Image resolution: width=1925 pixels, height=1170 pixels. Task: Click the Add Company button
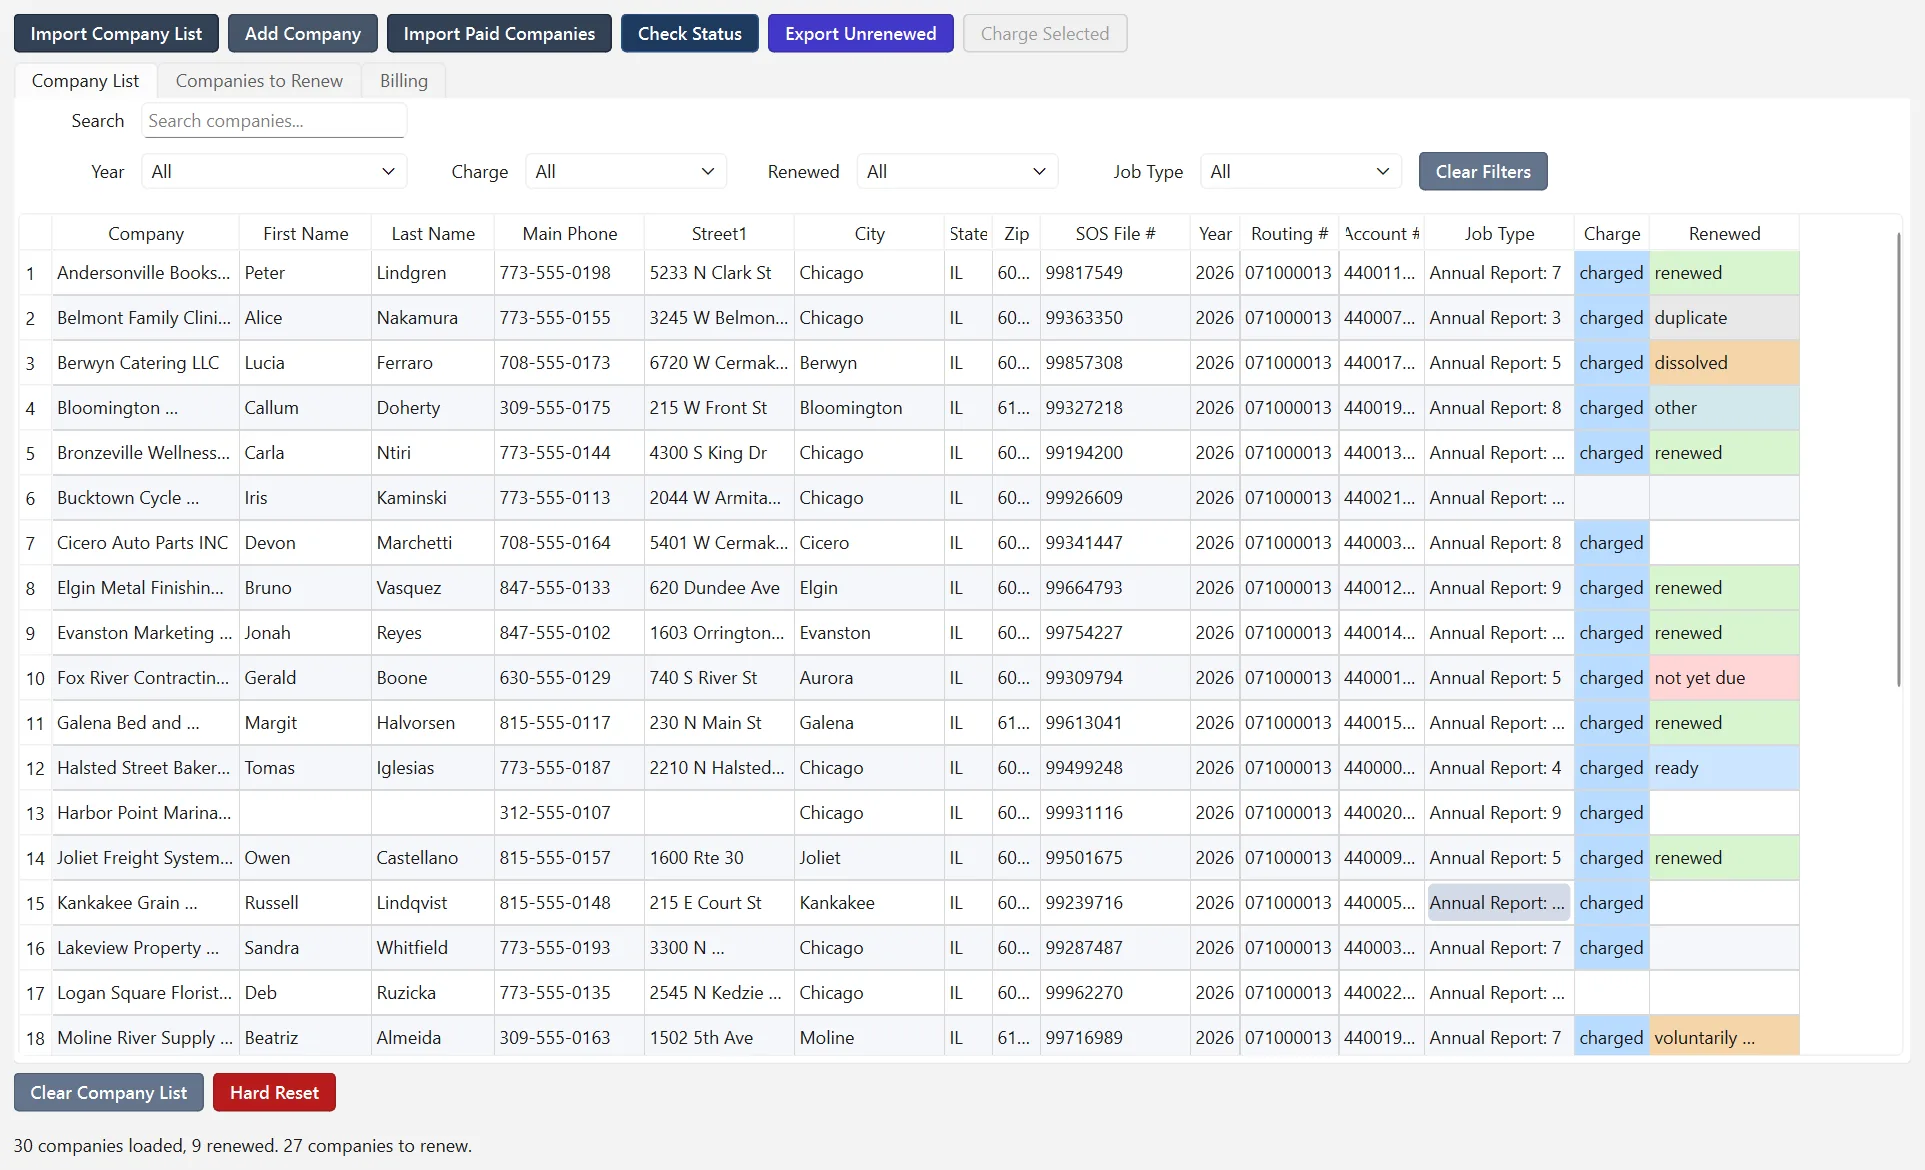point(303,33)
